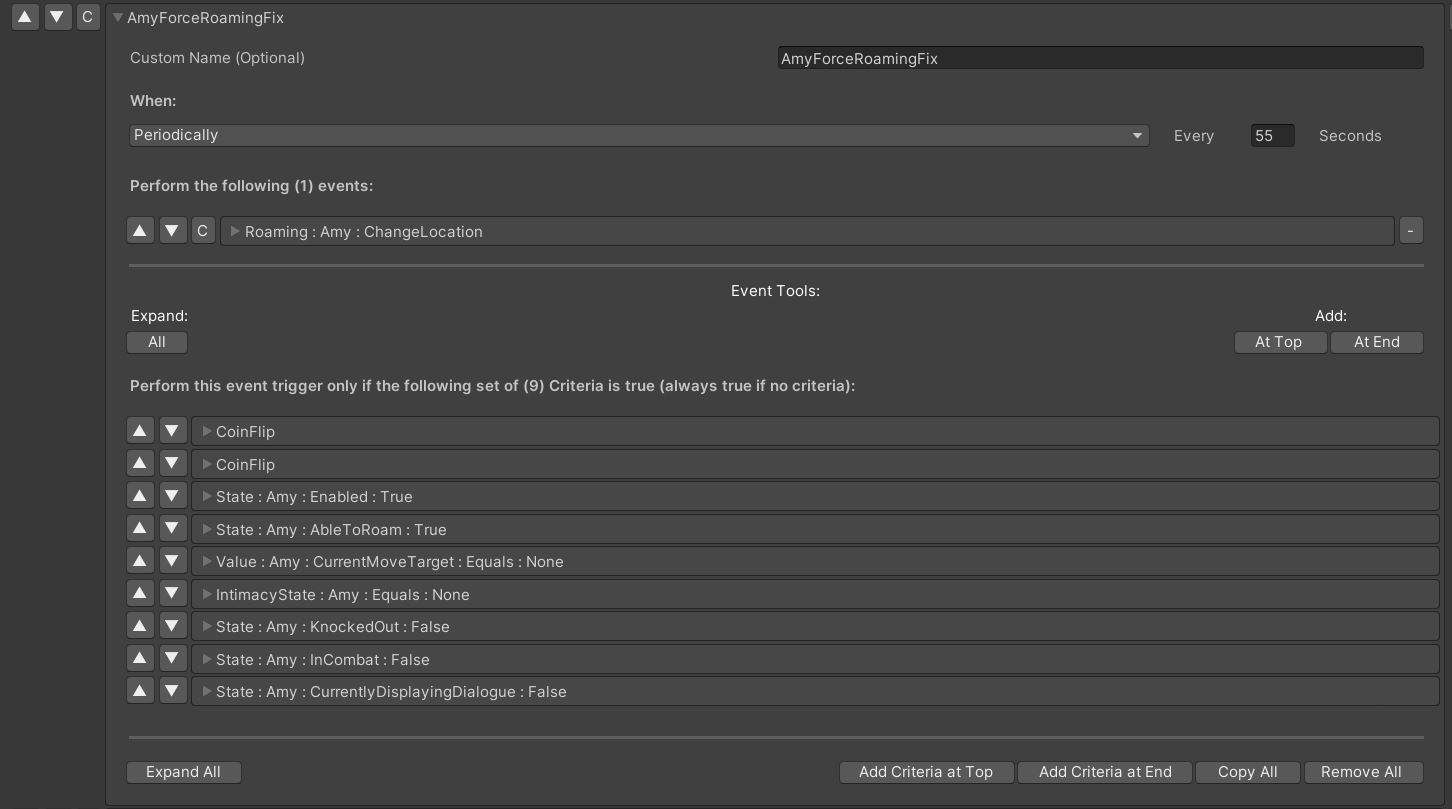Move AmyForceRoamingFix trigger down with top arrow
Screen dimensions: 1452x809
click(x=58, y=17)
